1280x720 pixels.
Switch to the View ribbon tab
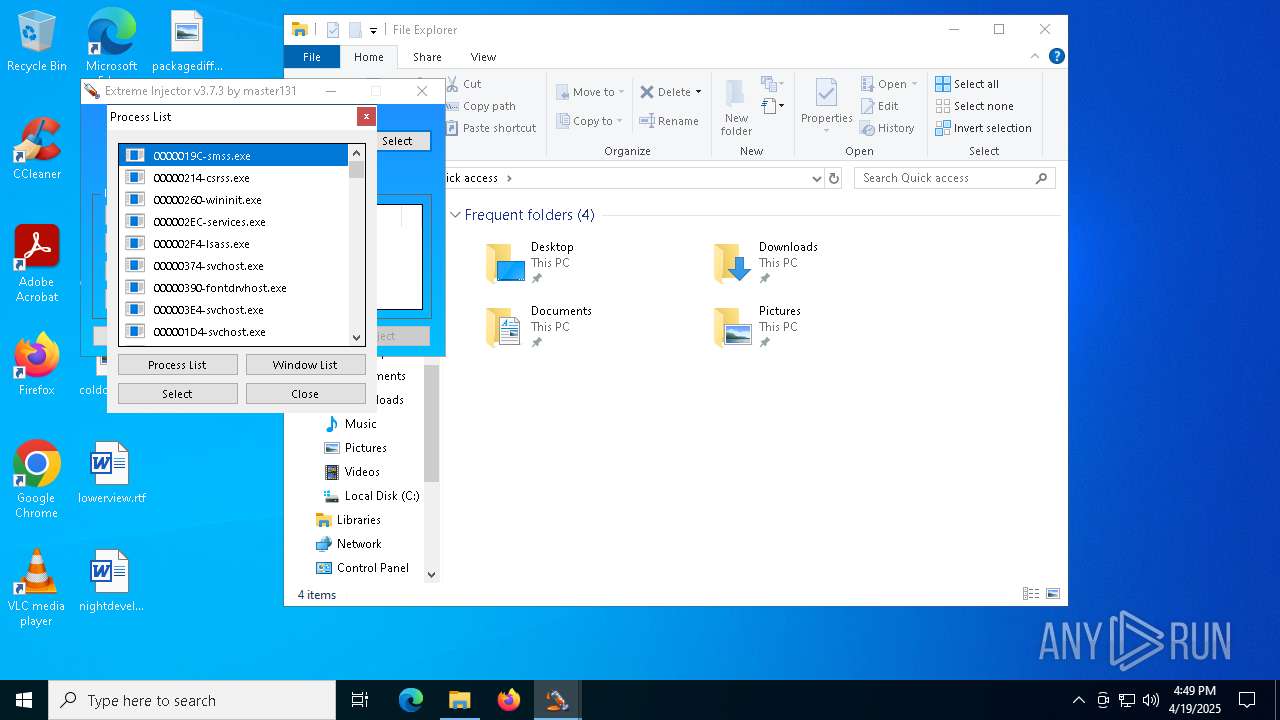pos(483,57)
